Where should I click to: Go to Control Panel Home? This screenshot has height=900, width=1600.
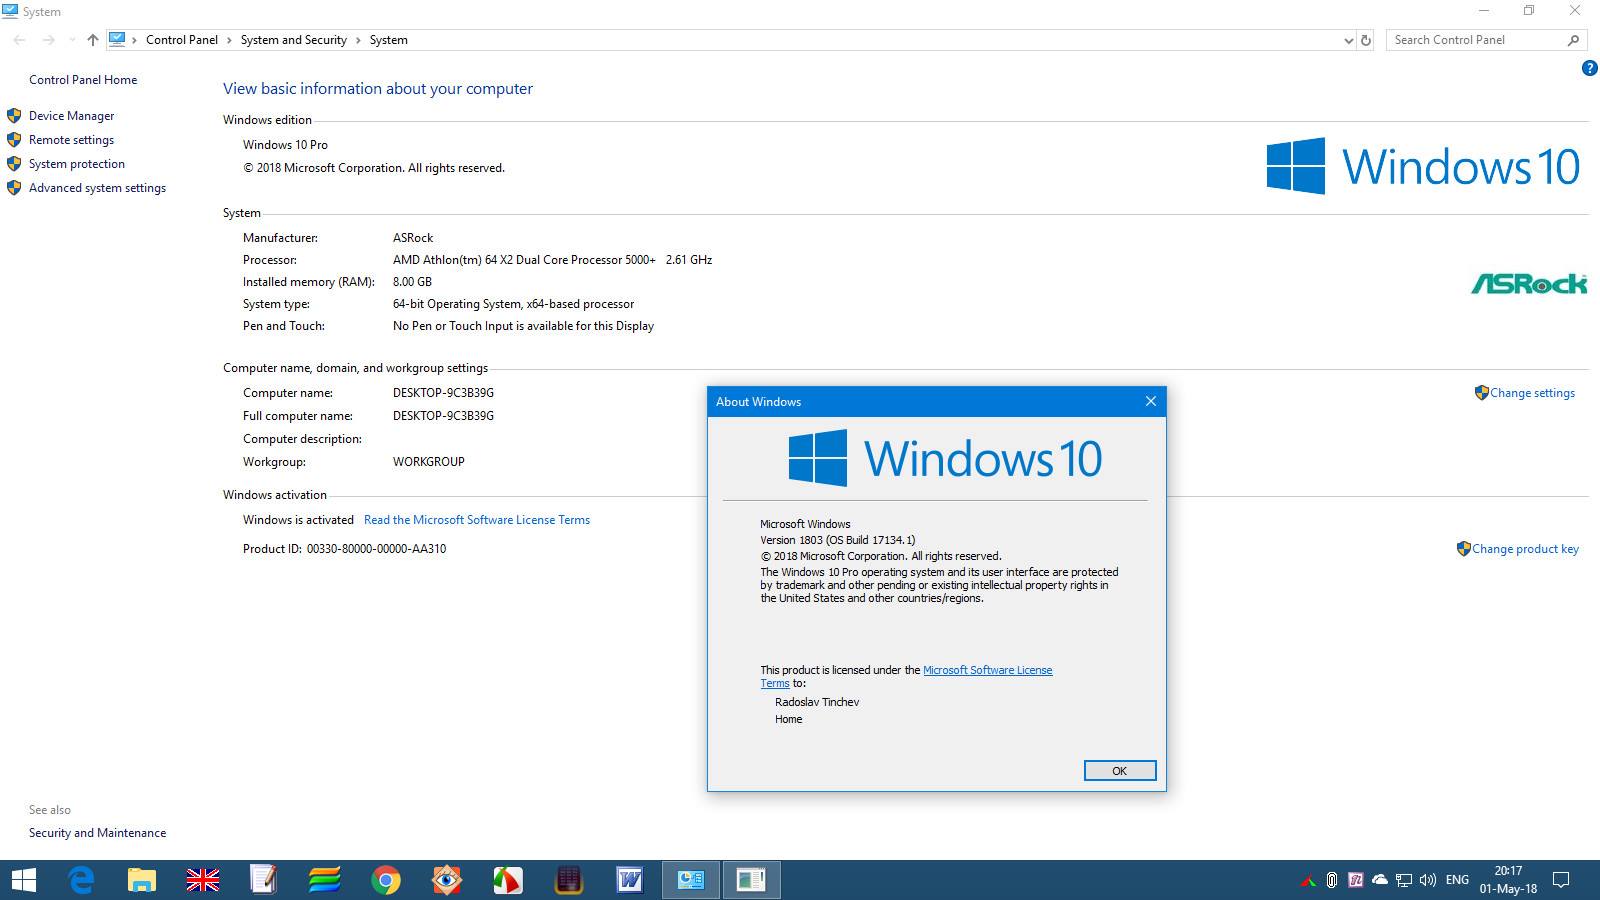83,80
